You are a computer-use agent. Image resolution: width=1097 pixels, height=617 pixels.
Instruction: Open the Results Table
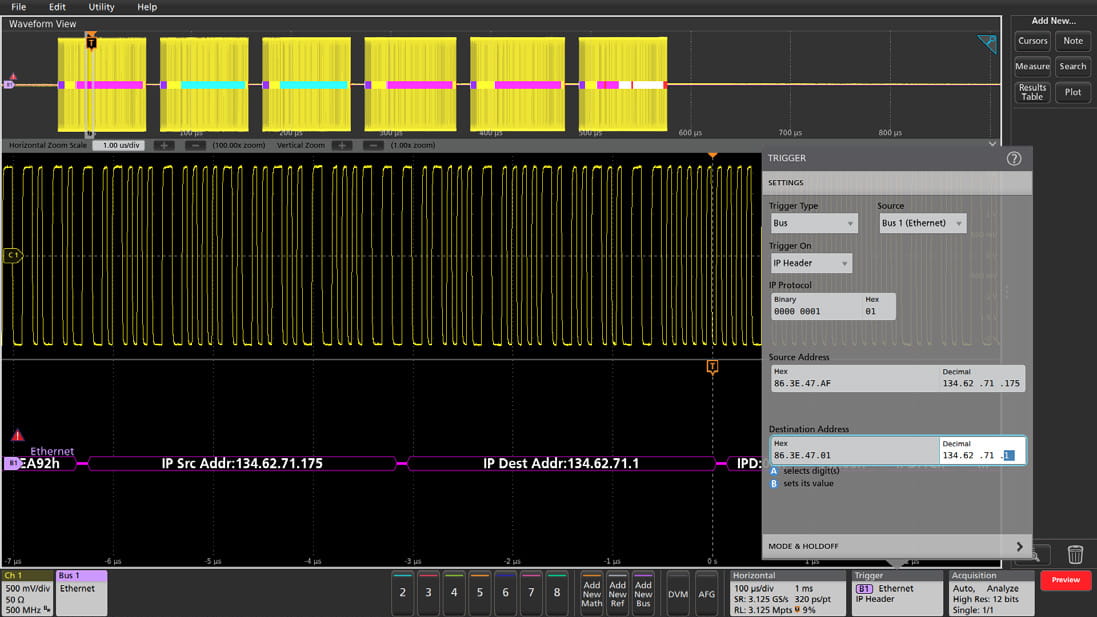coord(1033,92)
